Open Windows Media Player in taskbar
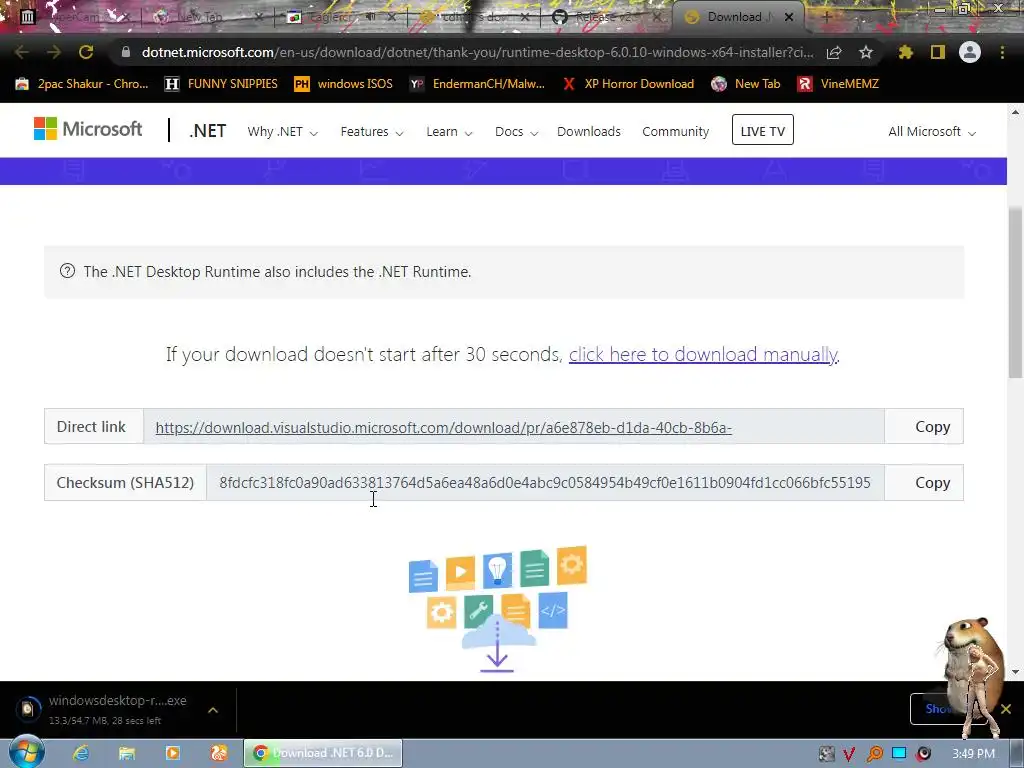 click(x=173, y=753)
